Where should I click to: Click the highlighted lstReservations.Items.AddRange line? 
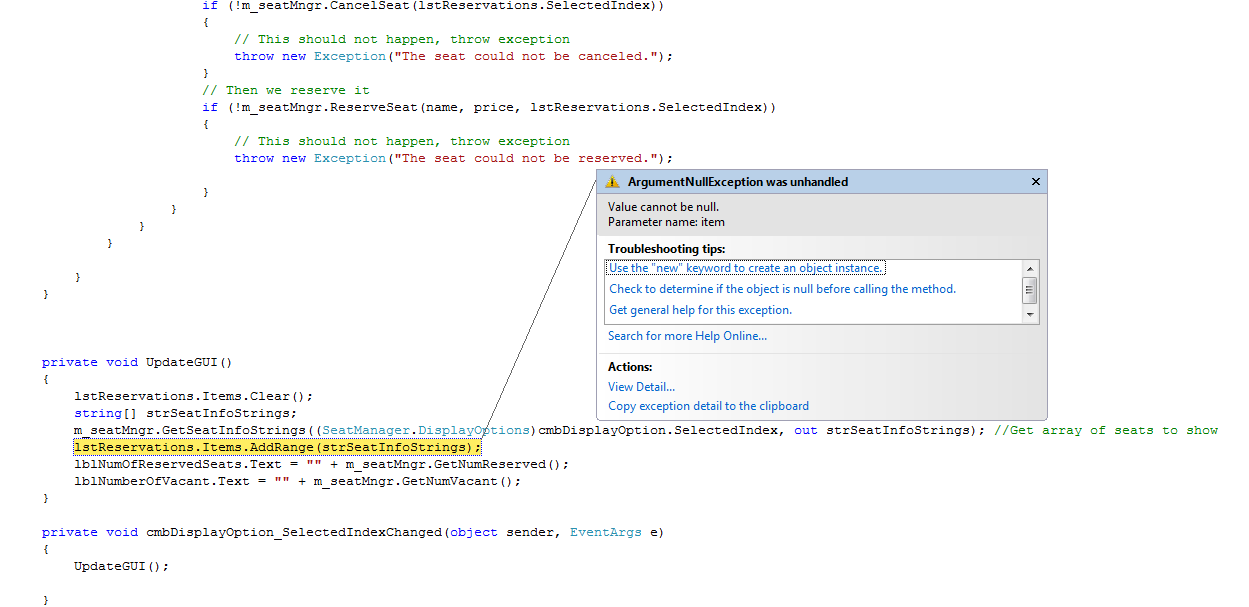coord(278,447)
